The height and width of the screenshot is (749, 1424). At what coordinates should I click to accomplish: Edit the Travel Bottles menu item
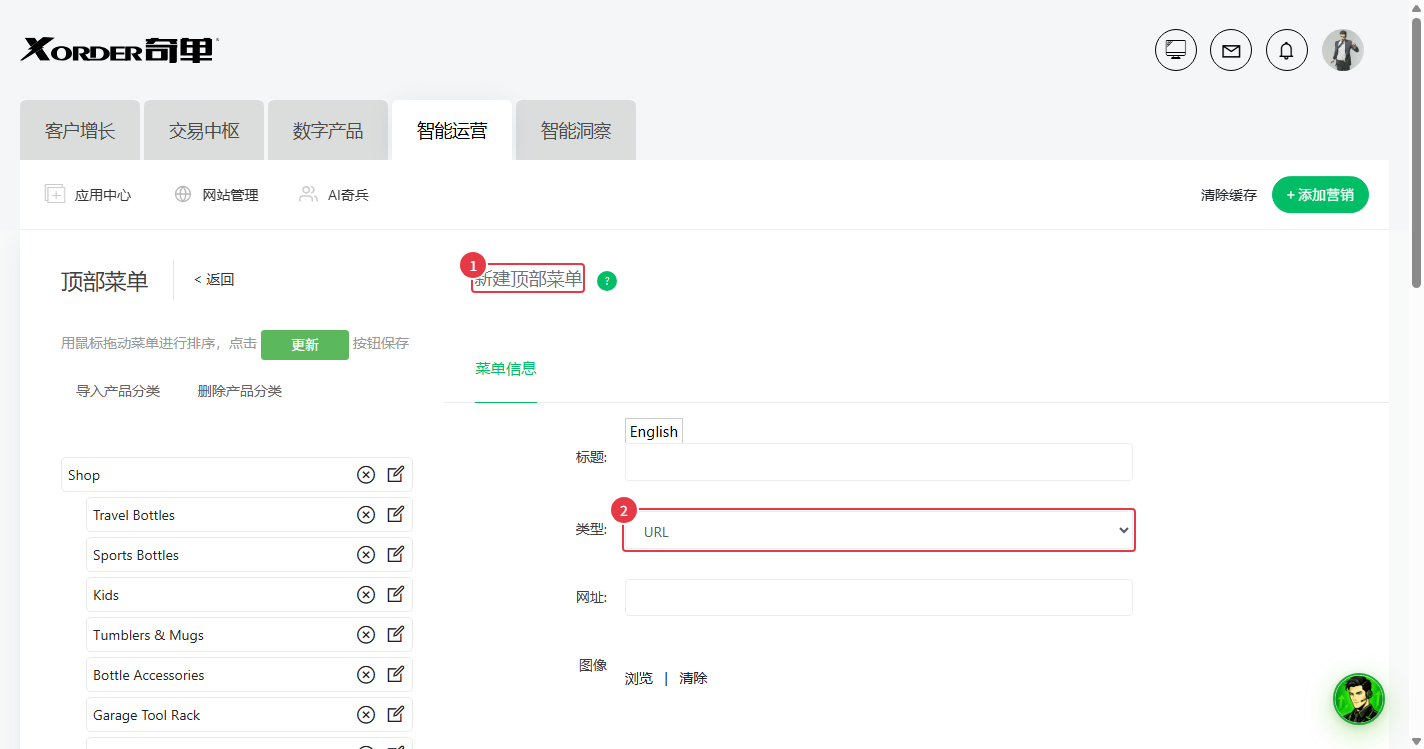(396, 514)
